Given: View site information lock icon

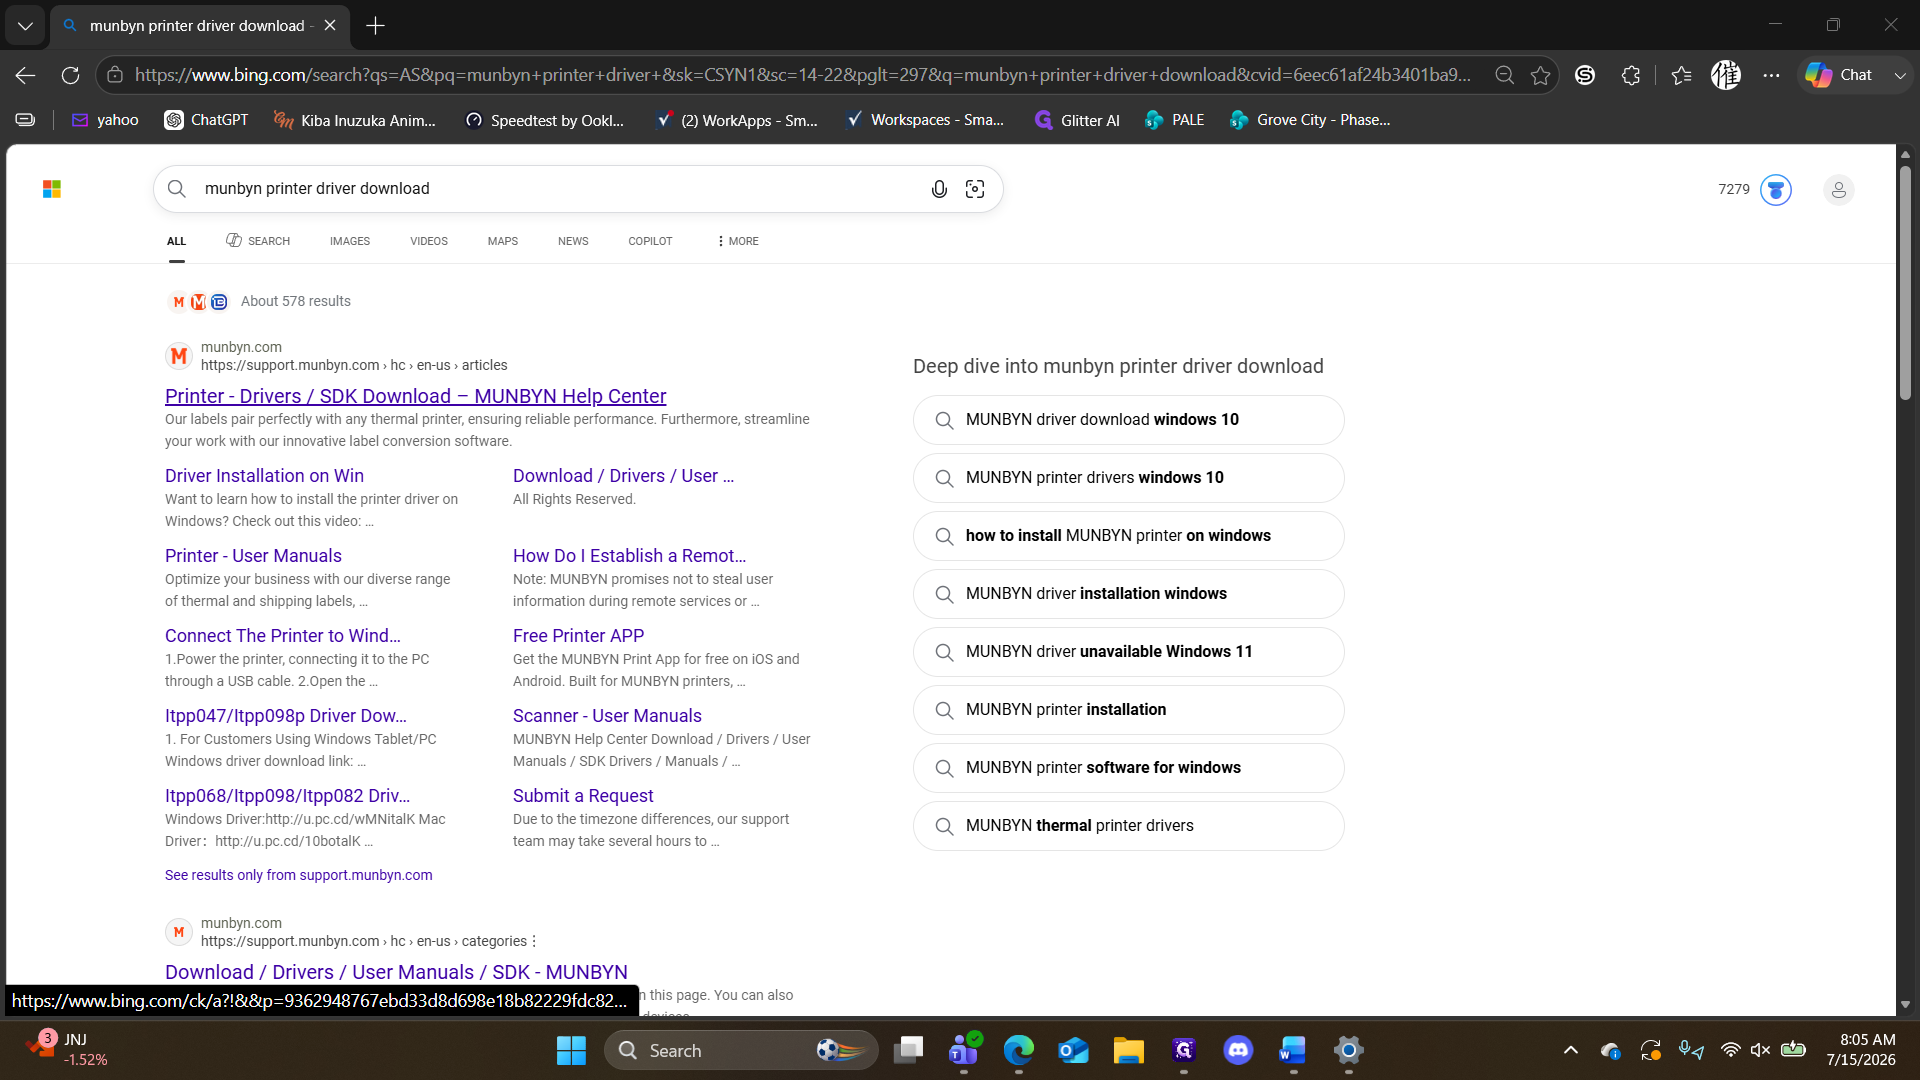Looking at the screenshot, I should (x=115, y=75).
